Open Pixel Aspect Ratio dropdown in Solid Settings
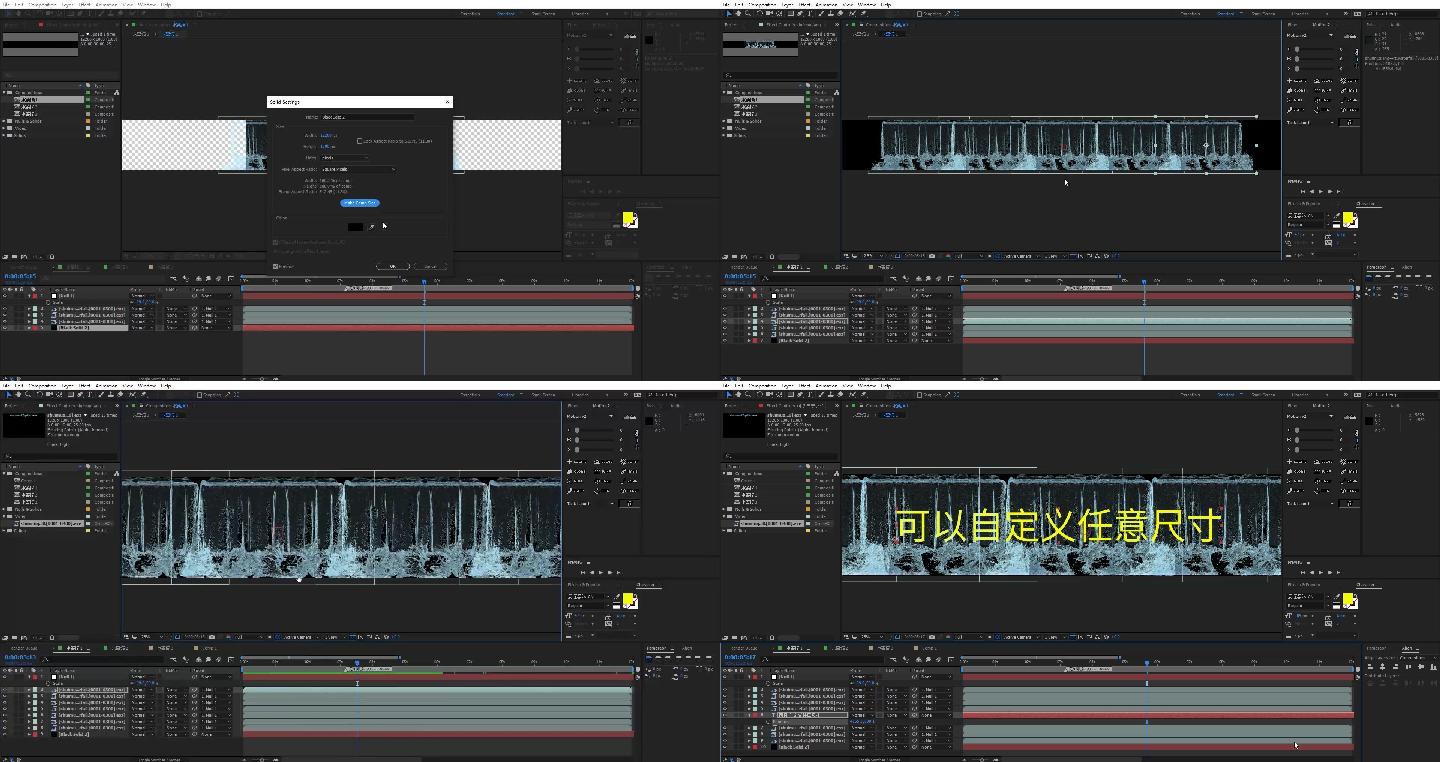The image size is (1440, 762). pos(358,170)
